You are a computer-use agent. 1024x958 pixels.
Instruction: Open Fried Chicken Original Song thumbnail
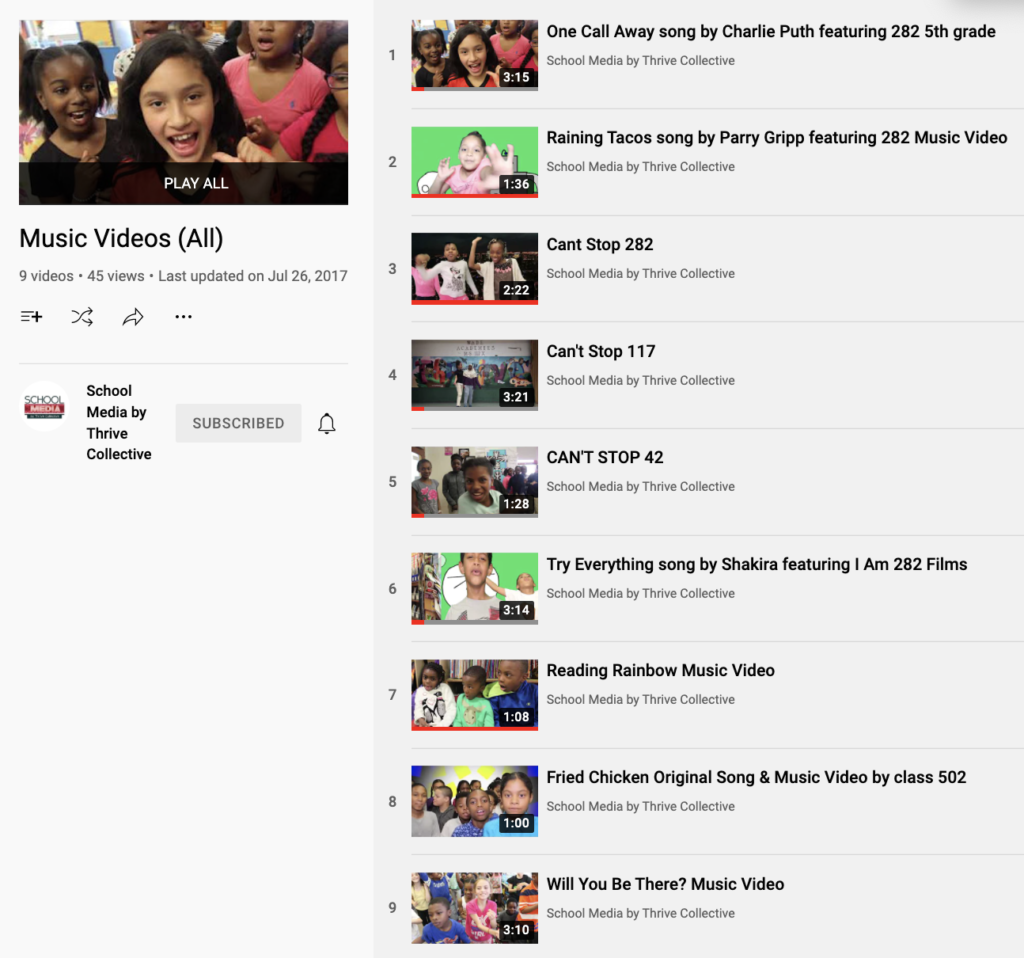(x=475, y=801)
